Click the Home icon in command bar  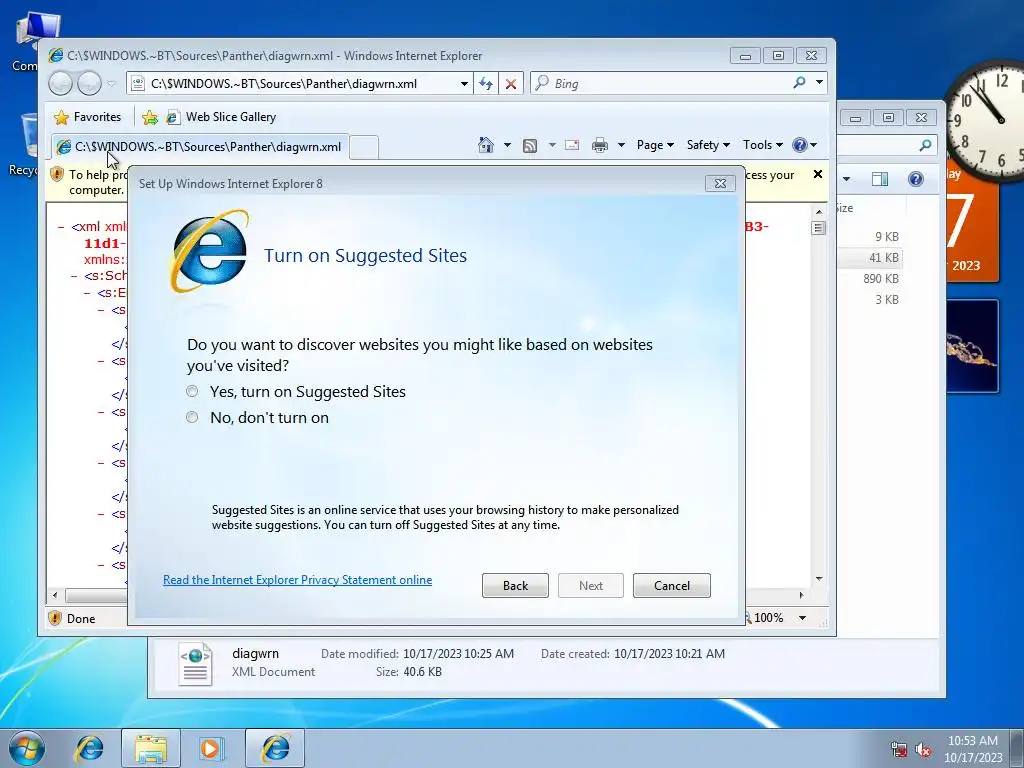coord(486,145)
